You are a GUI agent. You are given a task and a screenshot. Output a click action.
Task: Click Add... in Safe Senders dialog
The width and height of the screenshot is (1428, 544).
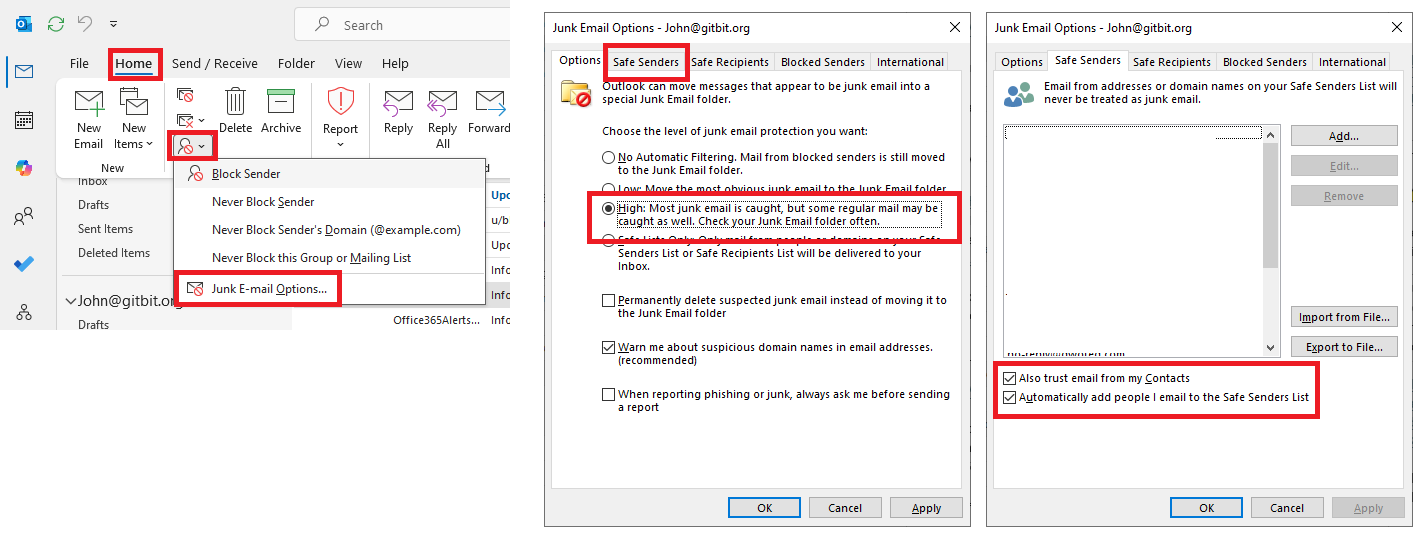point(1344,135)
